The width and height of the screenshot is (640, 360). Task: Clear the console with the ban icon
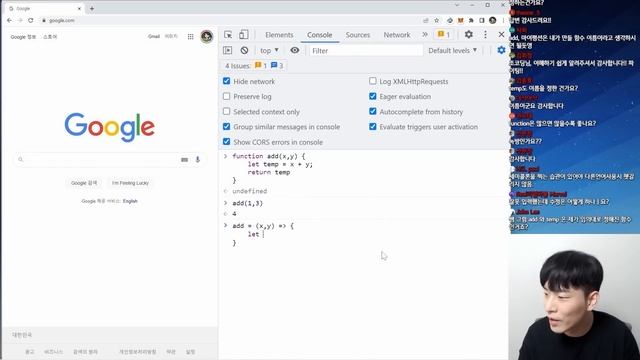(x=244, y=50)
